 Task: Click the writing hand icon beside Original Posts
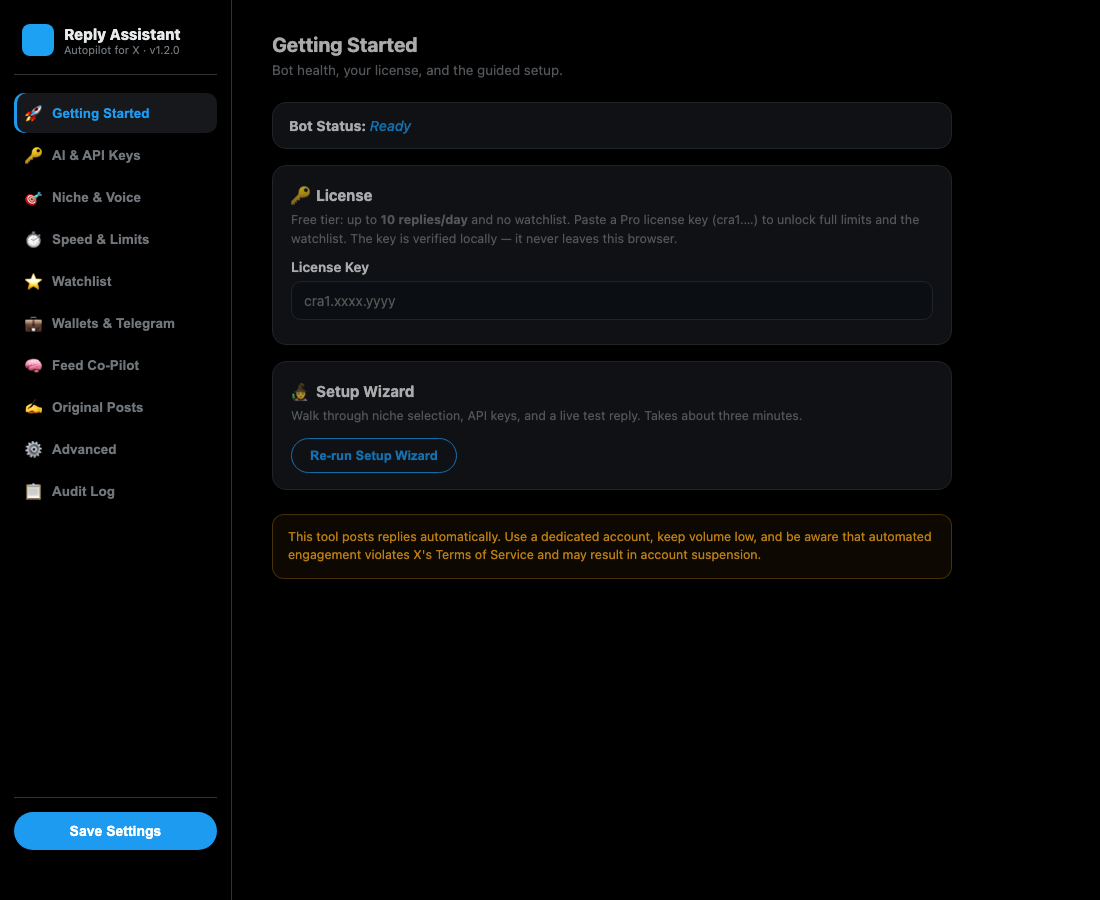pos(33,408)
